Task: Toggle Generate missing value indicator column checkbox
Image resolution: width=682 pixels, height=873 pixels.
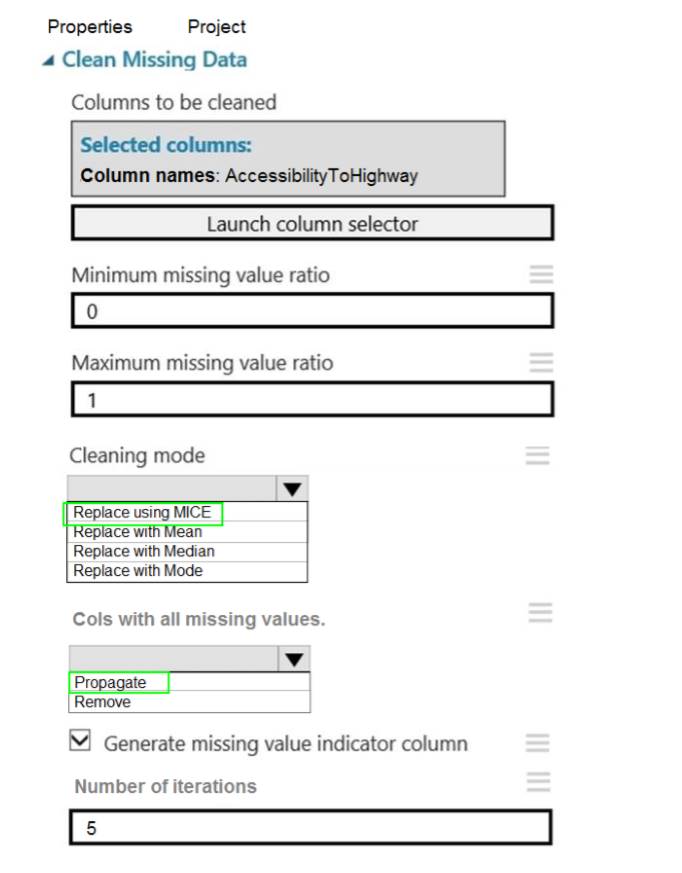Action: point(80,741)
